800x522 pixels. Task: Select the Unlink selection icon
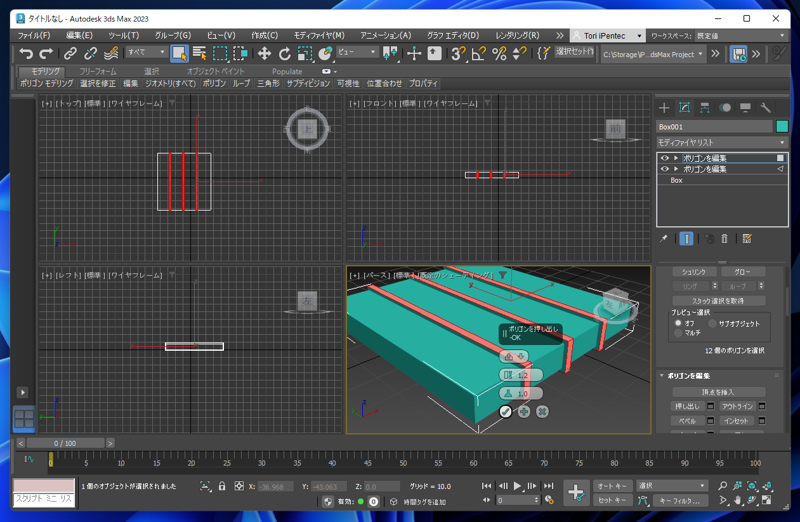point(90,53)
